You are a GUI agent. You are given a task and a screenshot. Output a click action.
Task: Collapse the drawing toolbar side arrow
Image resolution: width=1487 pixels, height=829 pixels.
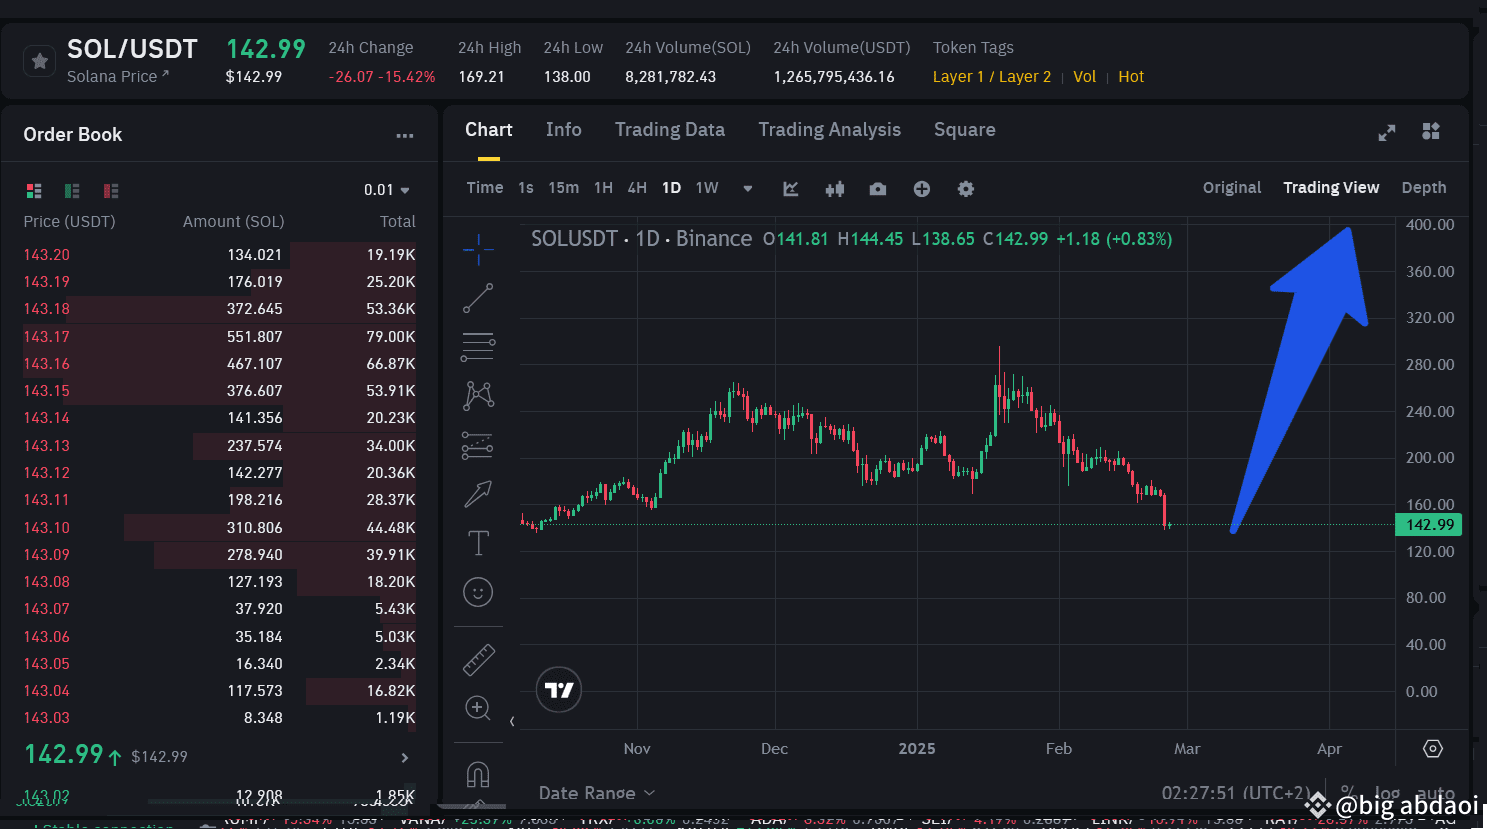pyautogui.click(x=512, y=721)
